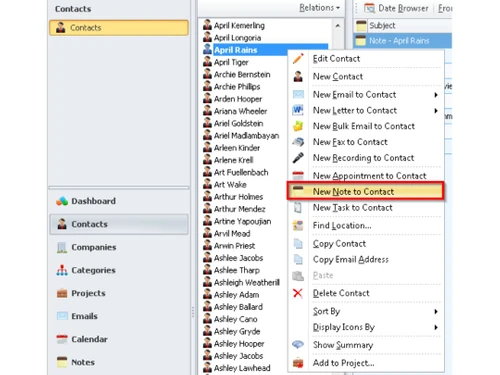Click the contact list scroll up arrow
The image size is (500, 375).
coord(338,26)
